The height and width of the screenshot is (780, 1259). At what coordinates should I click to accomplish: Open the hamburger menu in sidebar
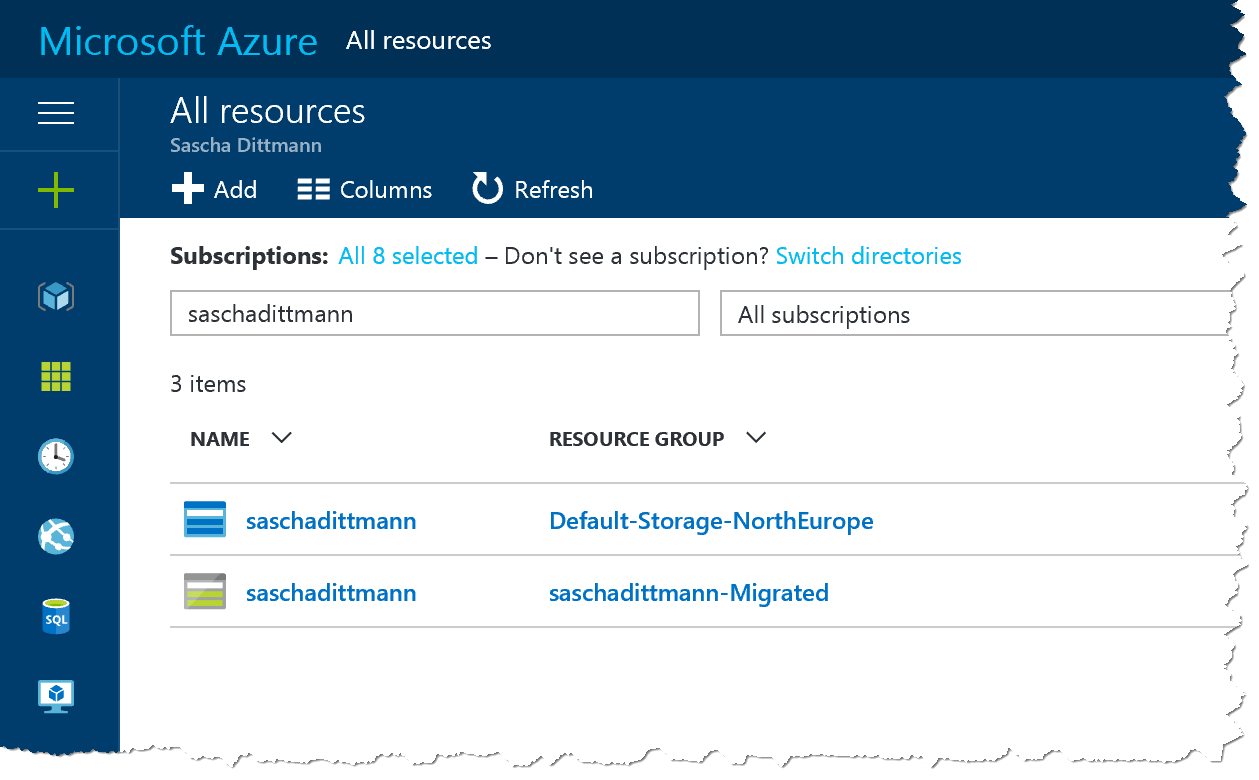56,114
